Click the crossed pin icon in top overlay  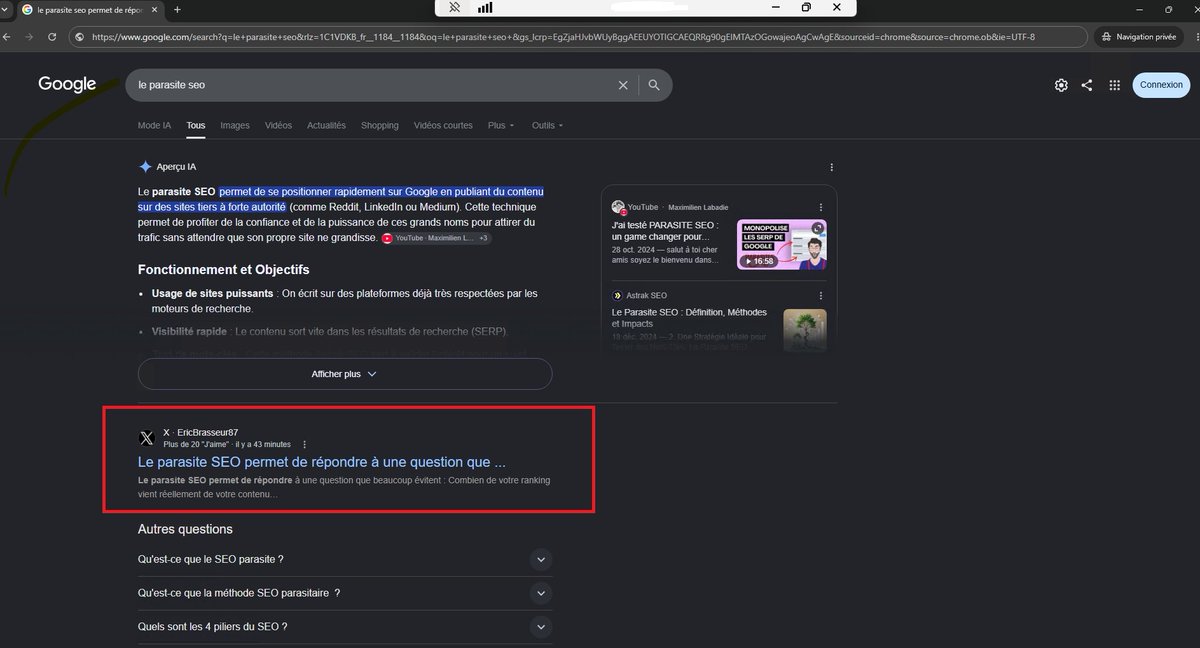point(455,7)
